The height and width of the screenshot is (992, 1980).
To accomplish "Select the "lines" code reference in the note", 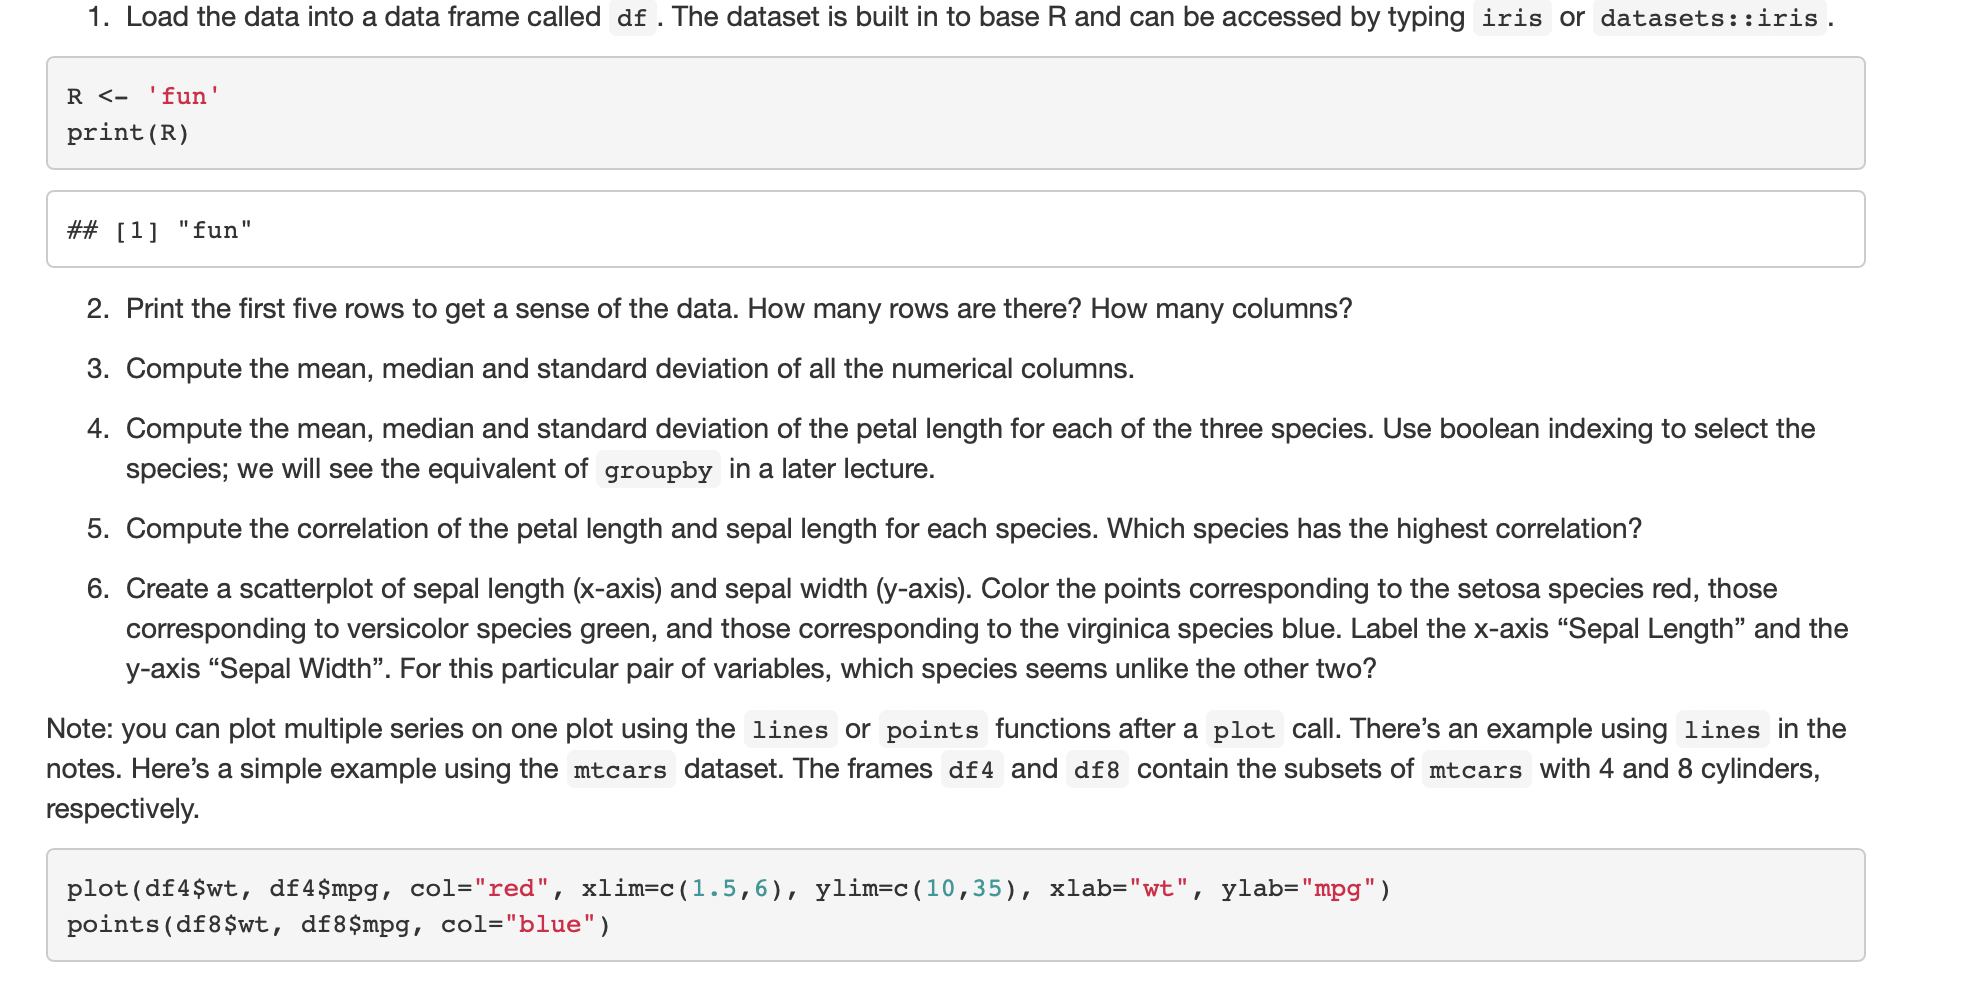I will click(790, 729).
